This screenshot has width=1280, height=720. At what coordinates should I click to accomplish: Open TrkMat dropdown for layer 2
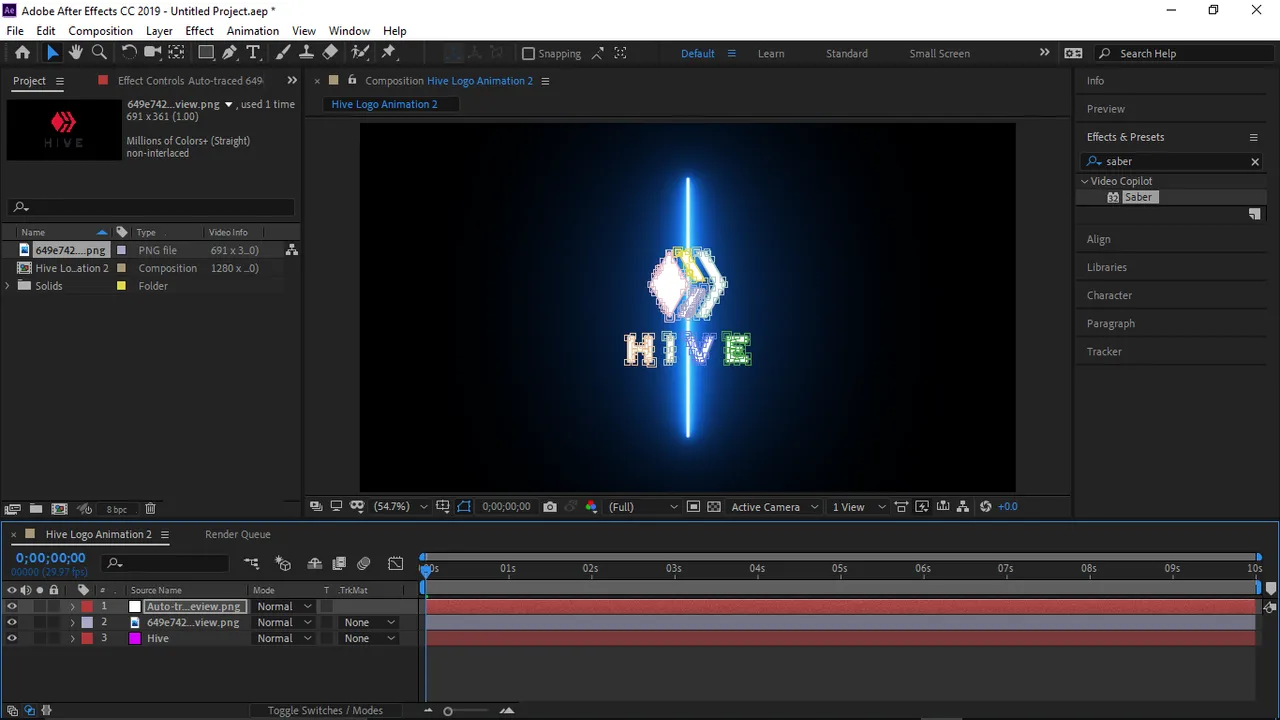click(370, 622)
